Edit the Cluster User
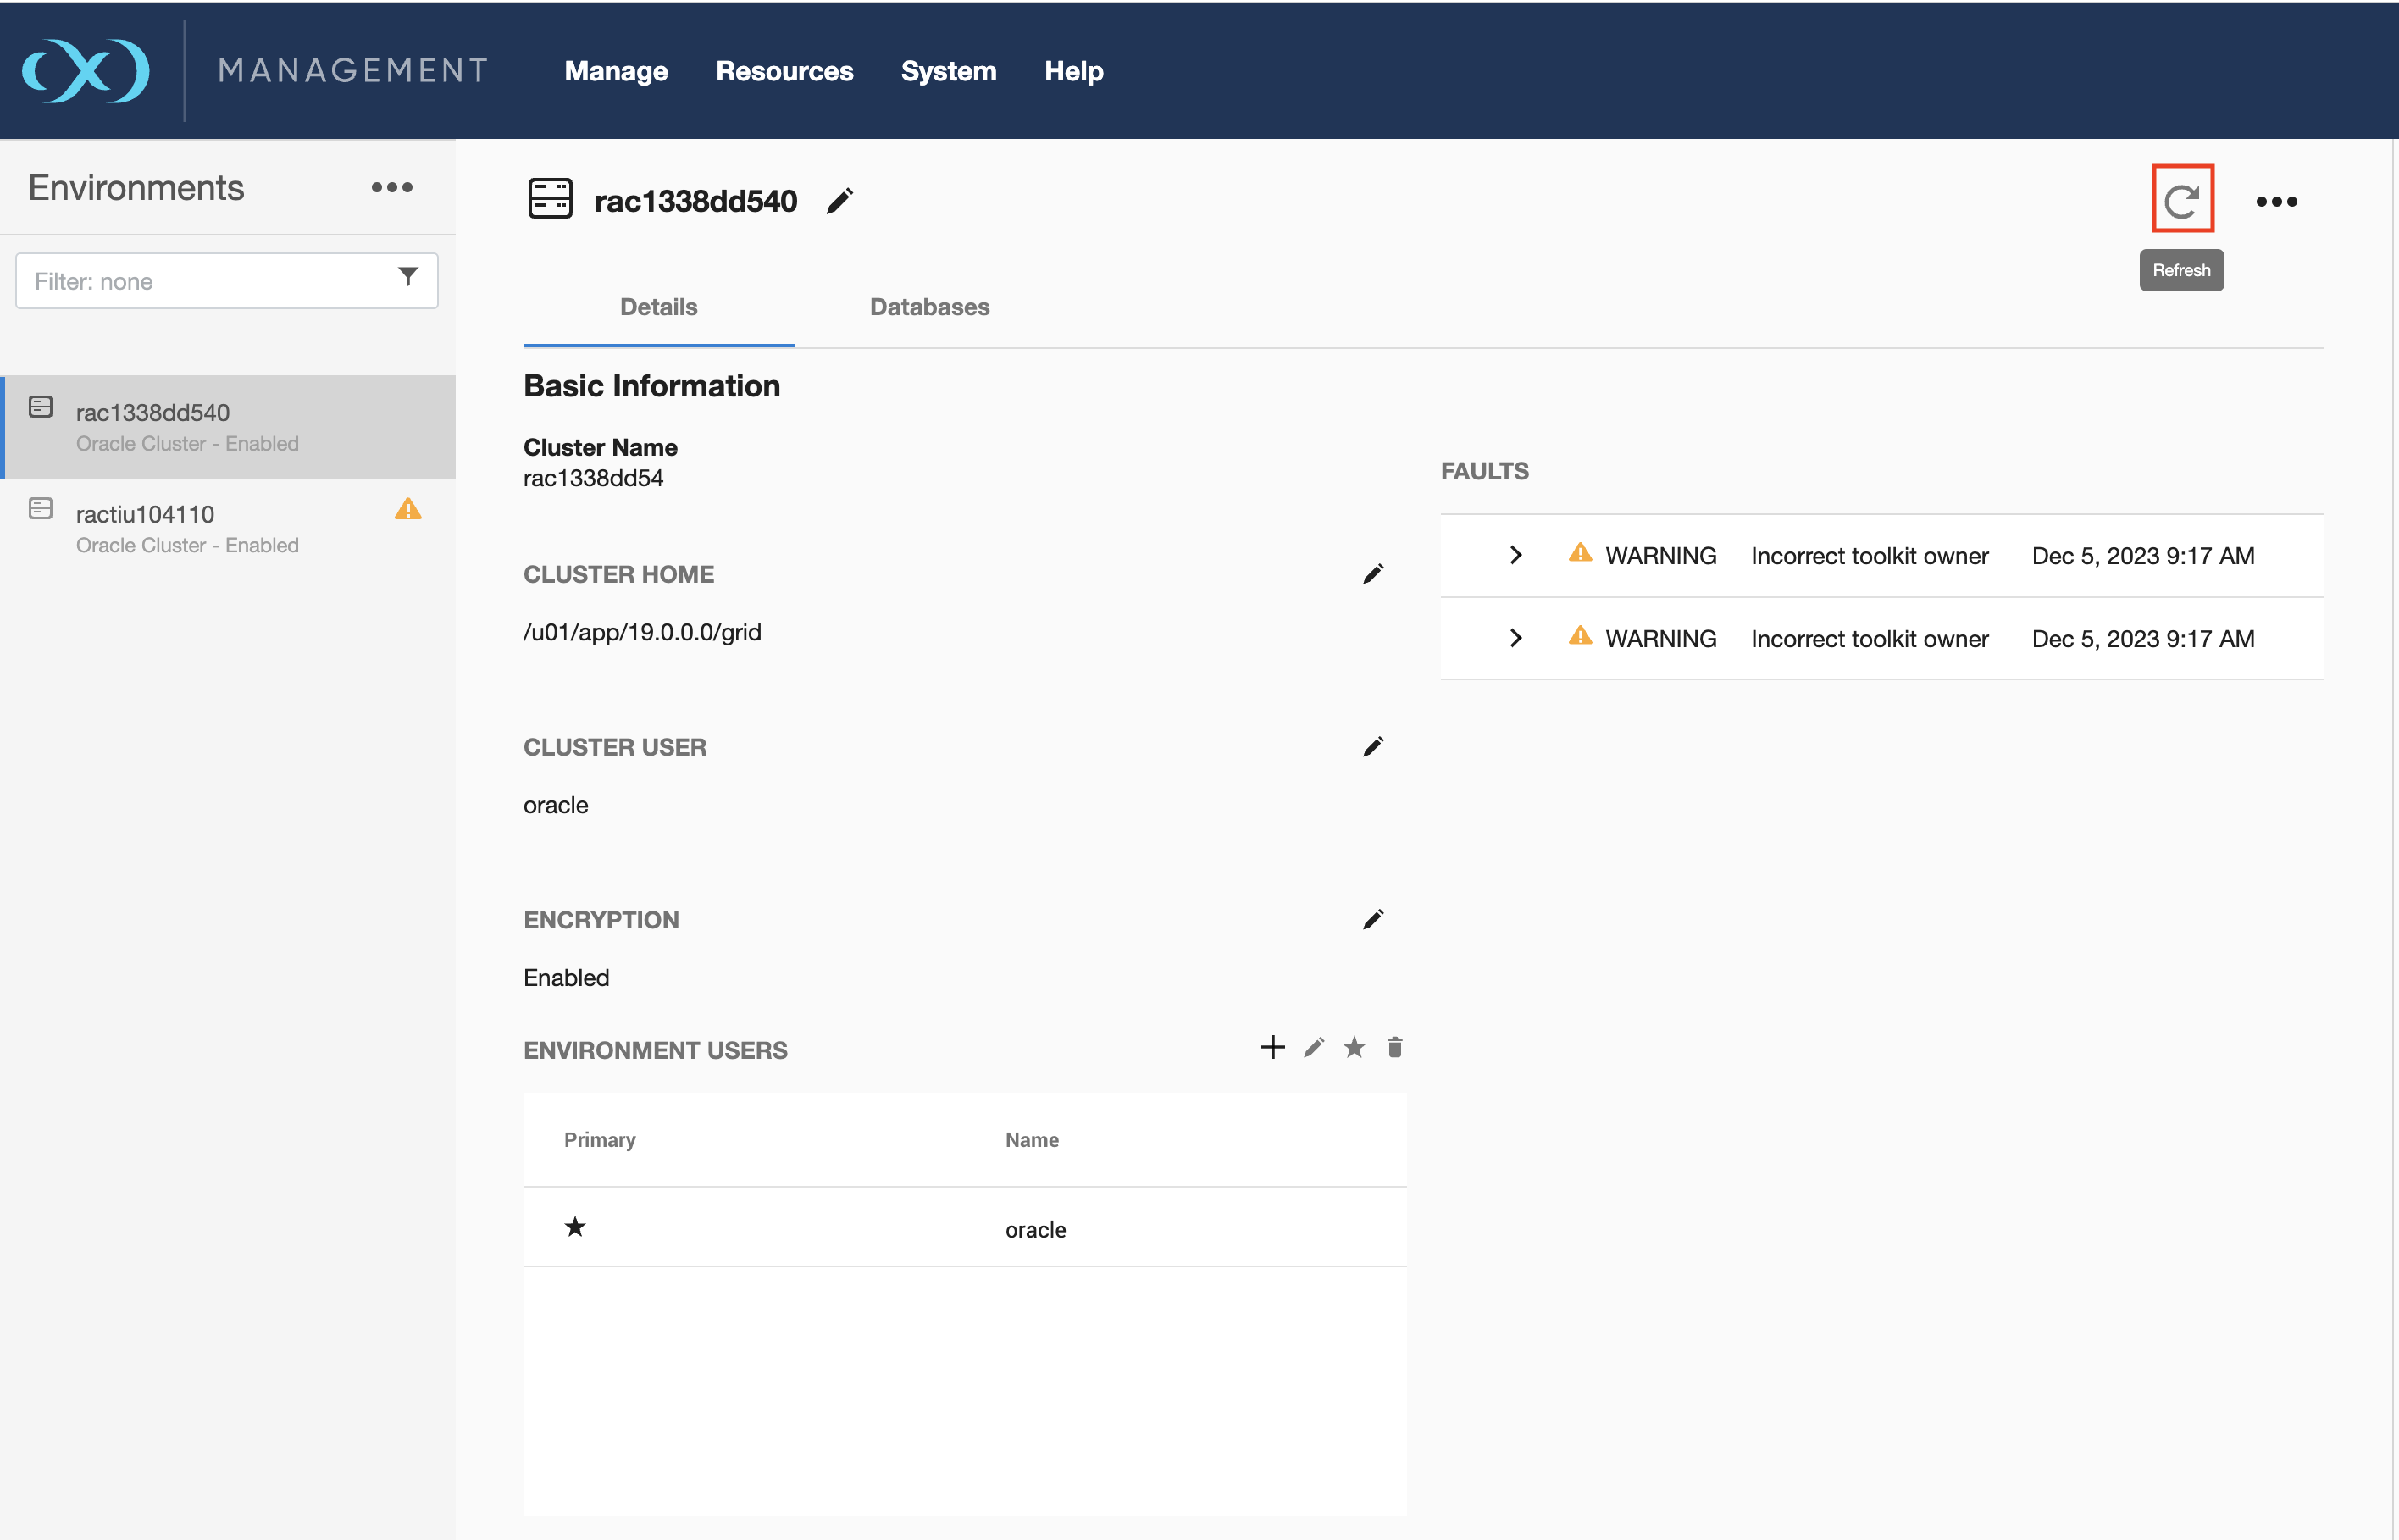 tap(1373, 747)
